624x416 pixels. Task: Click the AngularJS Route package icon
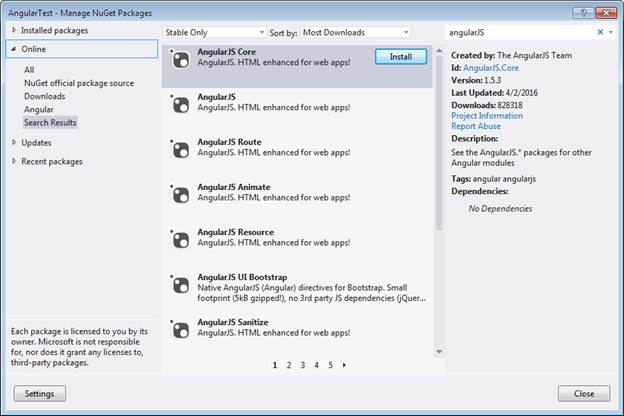(181, 150)
